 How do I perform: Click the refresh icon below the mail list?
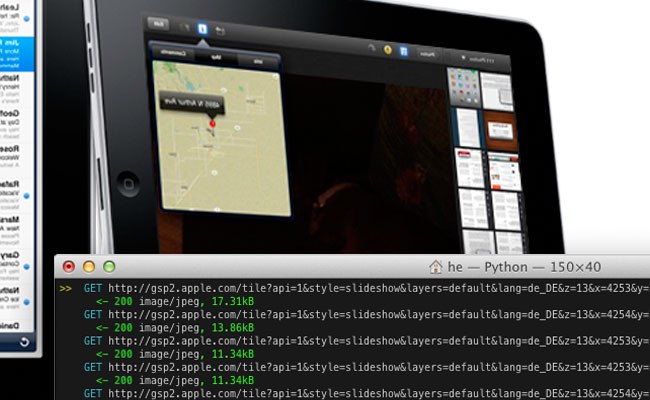click(x=24, y=343)
